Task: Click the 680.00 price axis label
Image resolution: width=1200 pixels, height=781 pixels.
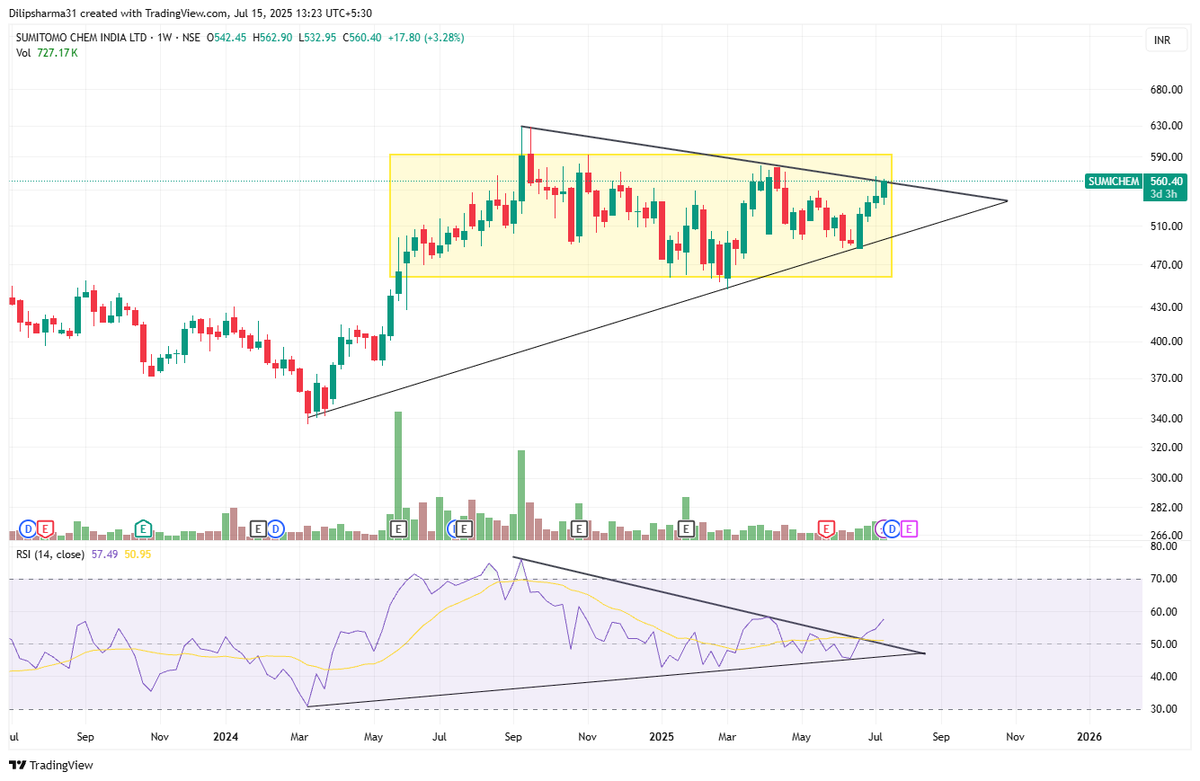Action: pos(1166,90)
